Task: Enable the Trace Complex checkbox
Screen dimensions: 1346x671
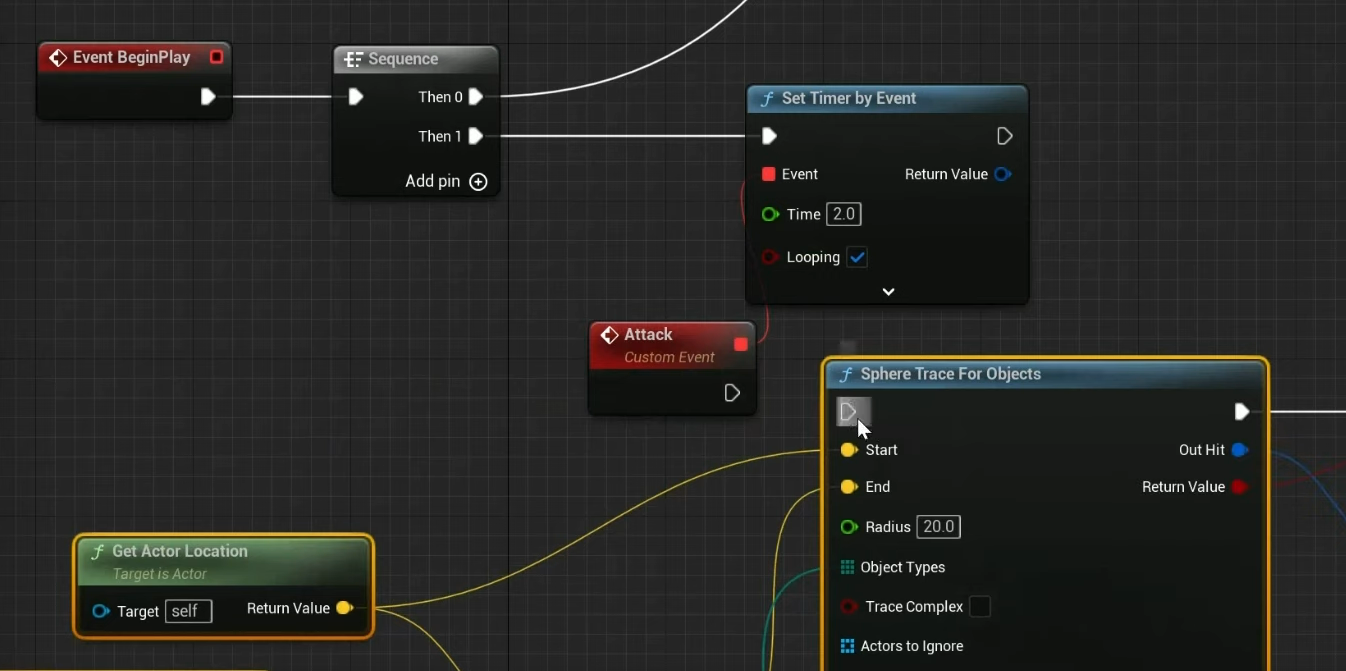Action: tap(980, 607)
